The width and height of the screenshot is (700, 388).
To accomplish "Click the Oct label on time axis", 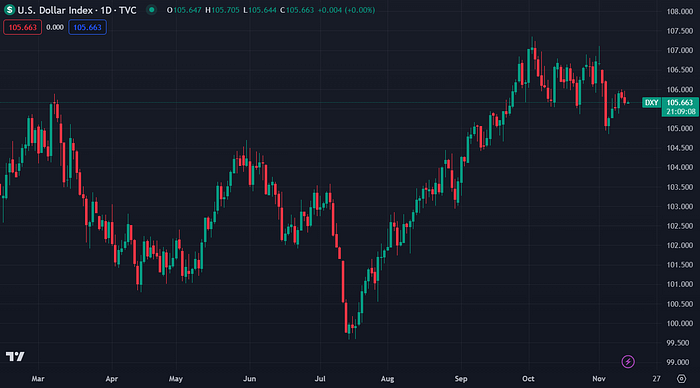I will [x=528, y=379].
